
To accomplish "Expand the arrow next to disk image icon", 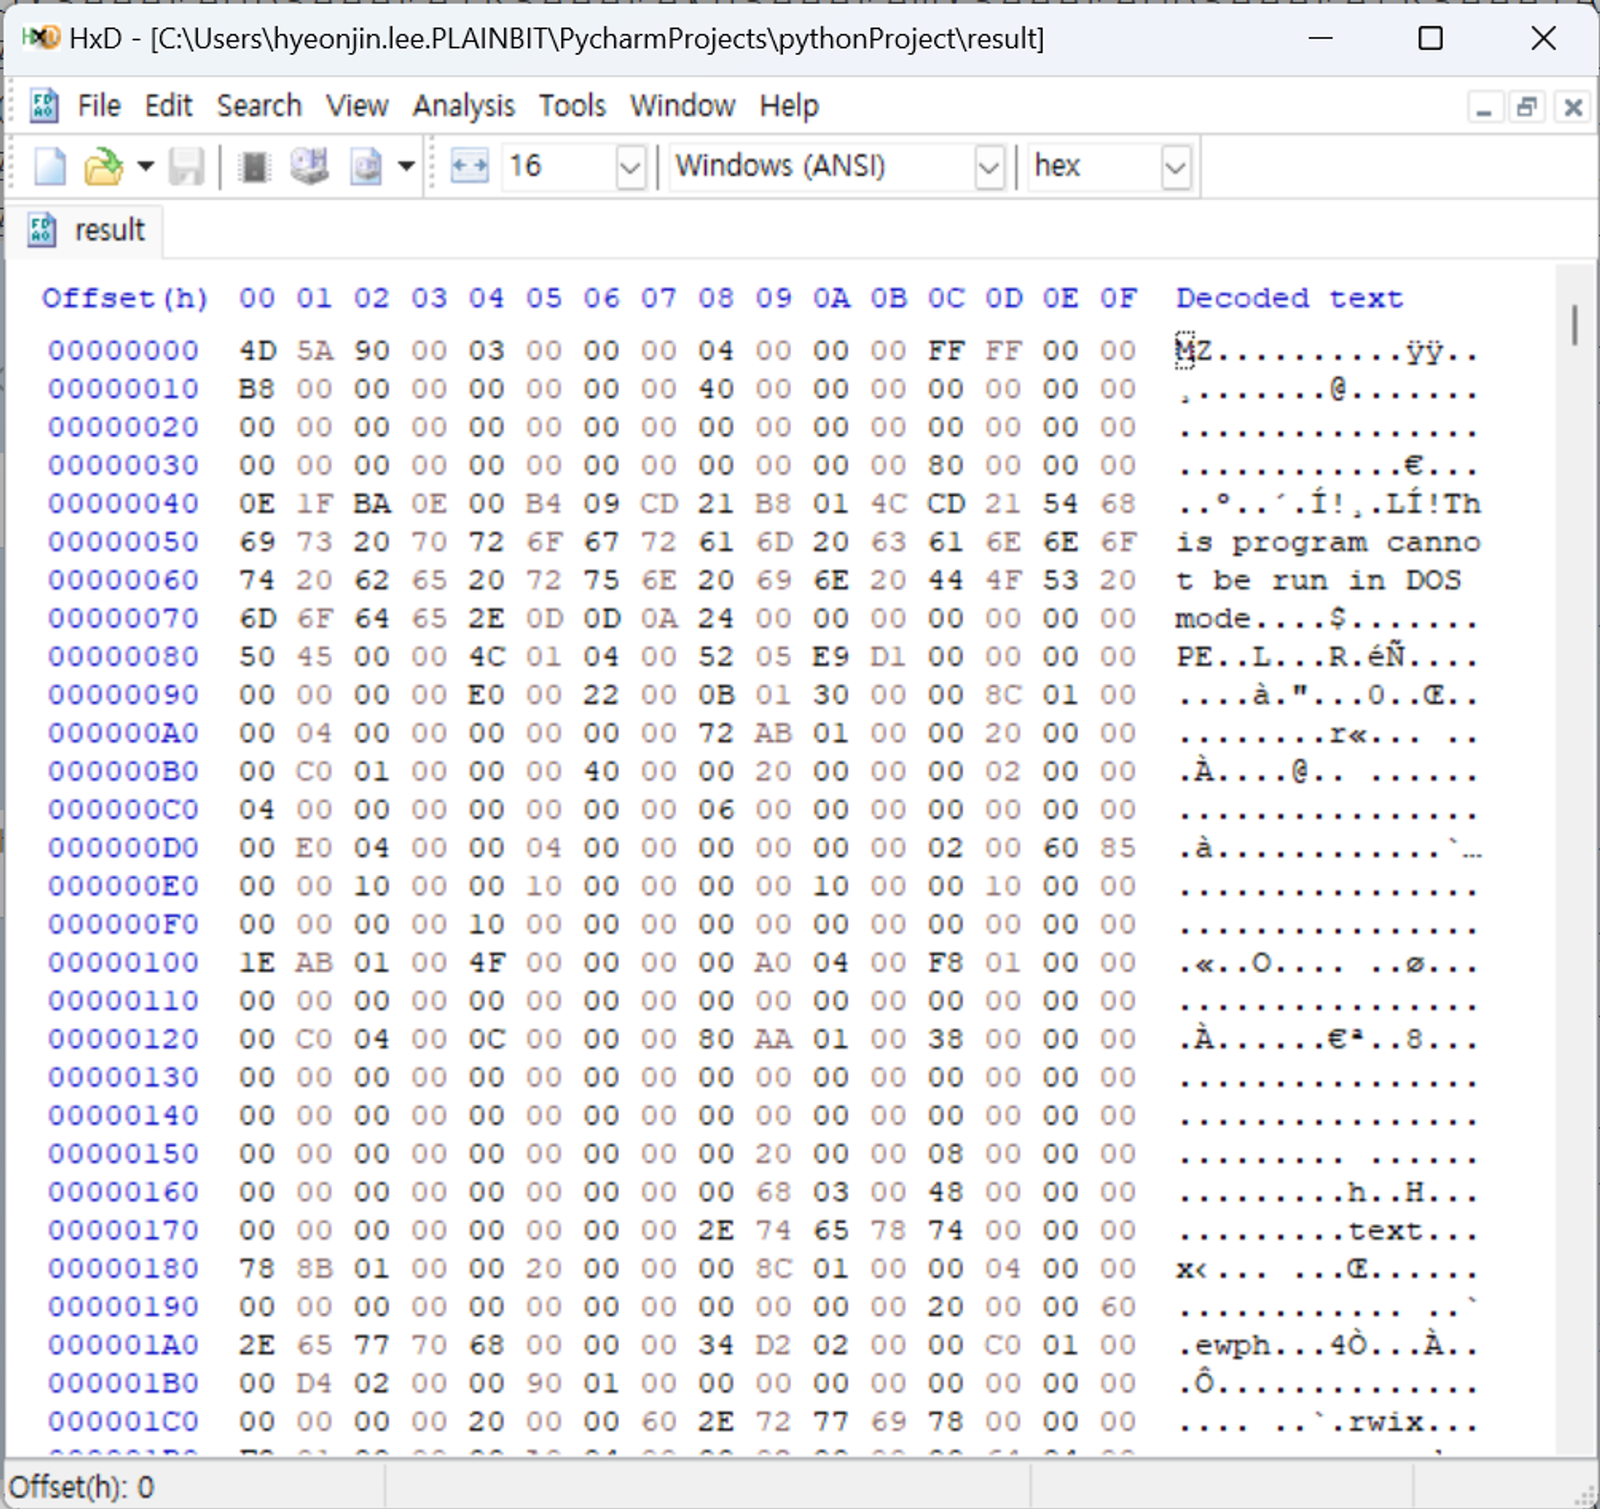I will (406, 166).
